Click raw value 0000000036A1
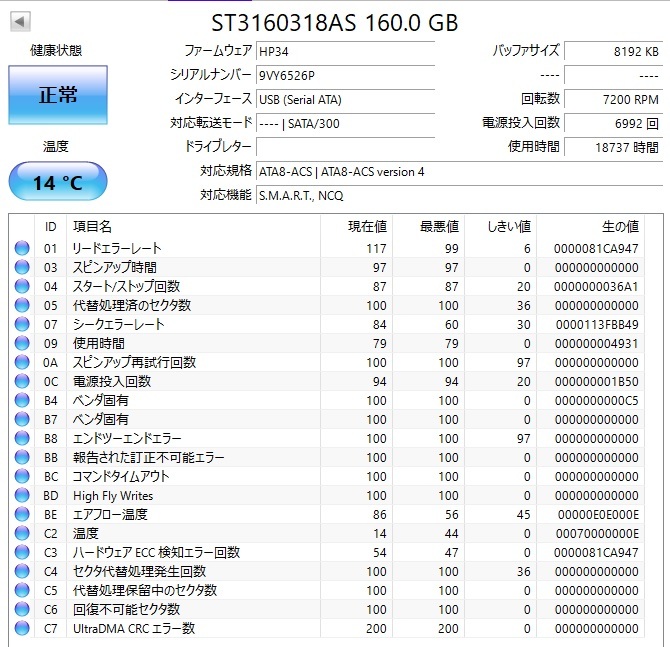 596,287
